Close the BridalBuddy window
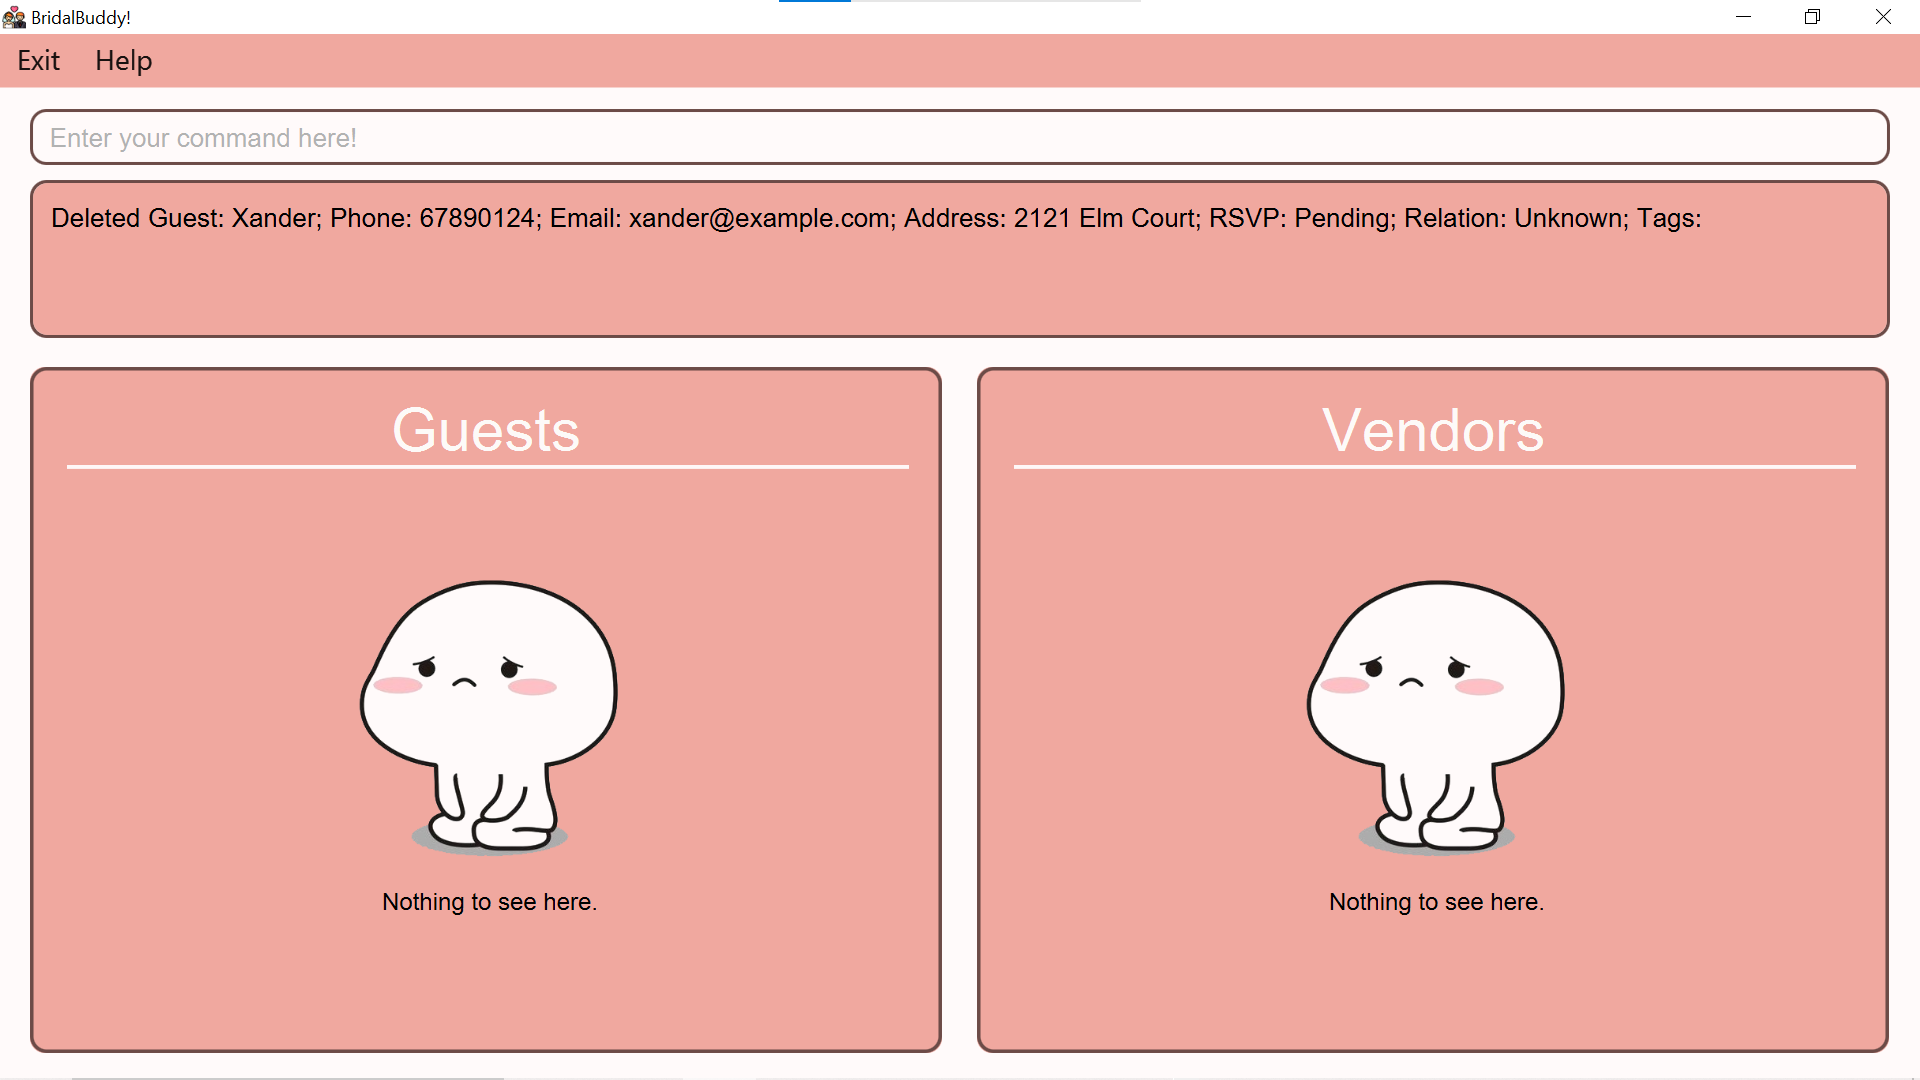This screenshot has height=1080, width=1920. (1882, 17)
